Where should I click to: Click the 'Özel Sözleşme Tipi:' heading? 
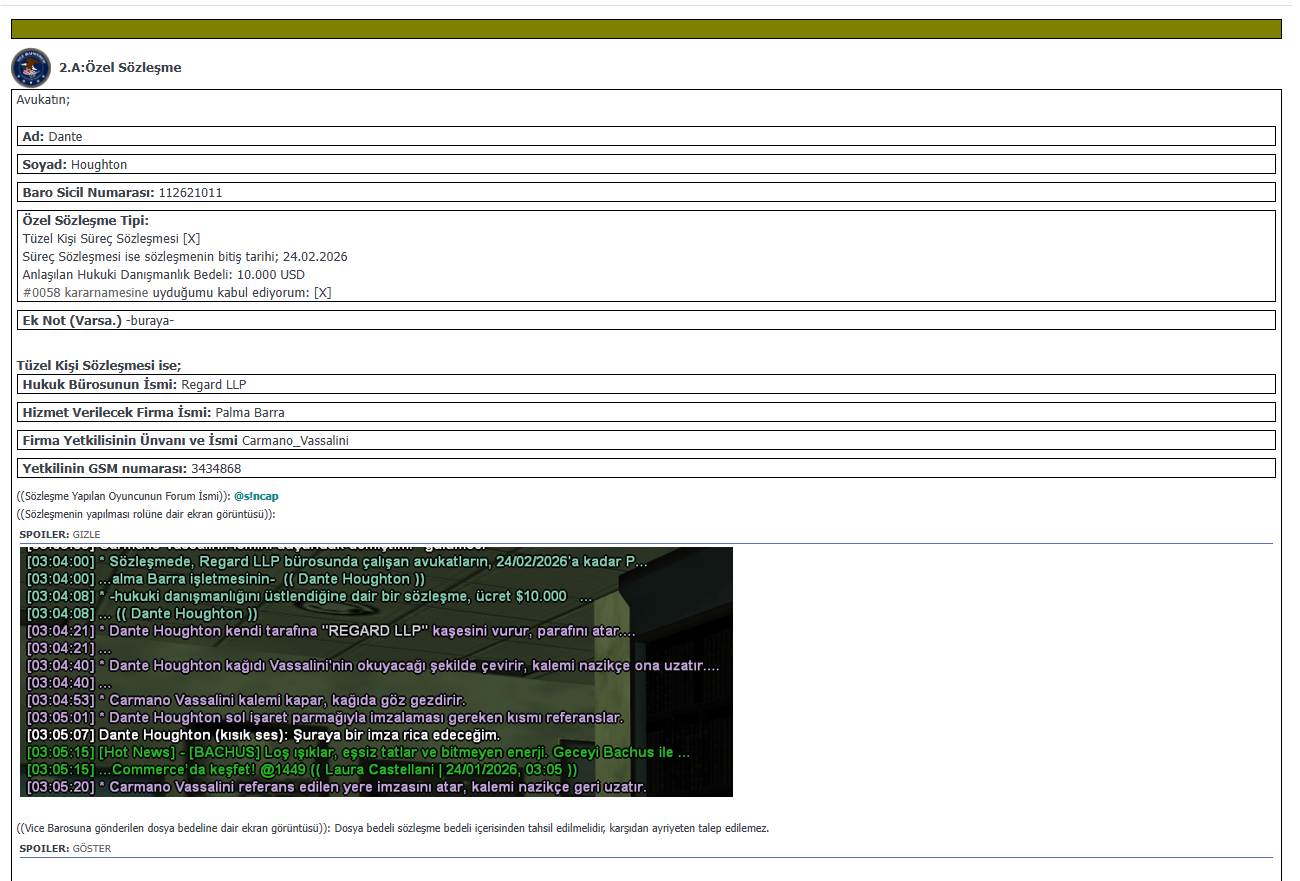[85, 220]
